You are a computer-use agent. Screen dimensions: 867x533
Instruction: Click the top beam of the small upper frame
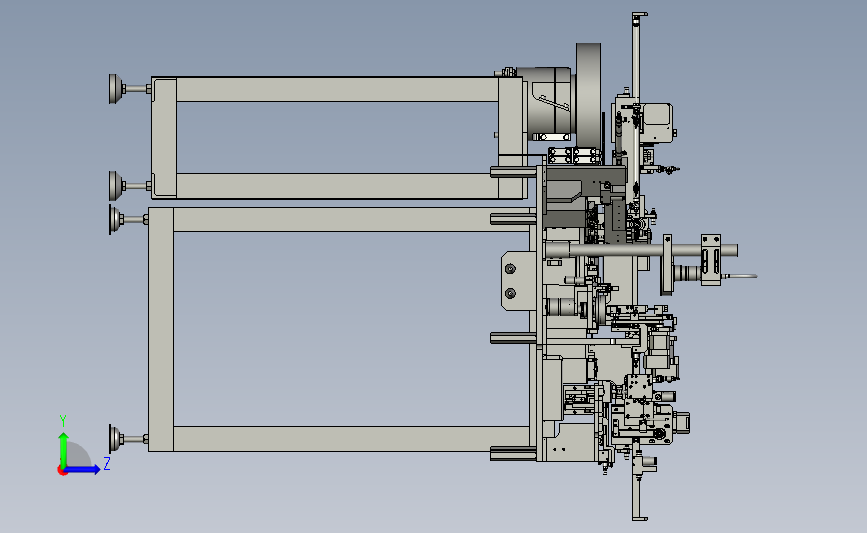(x=337, y=90)
